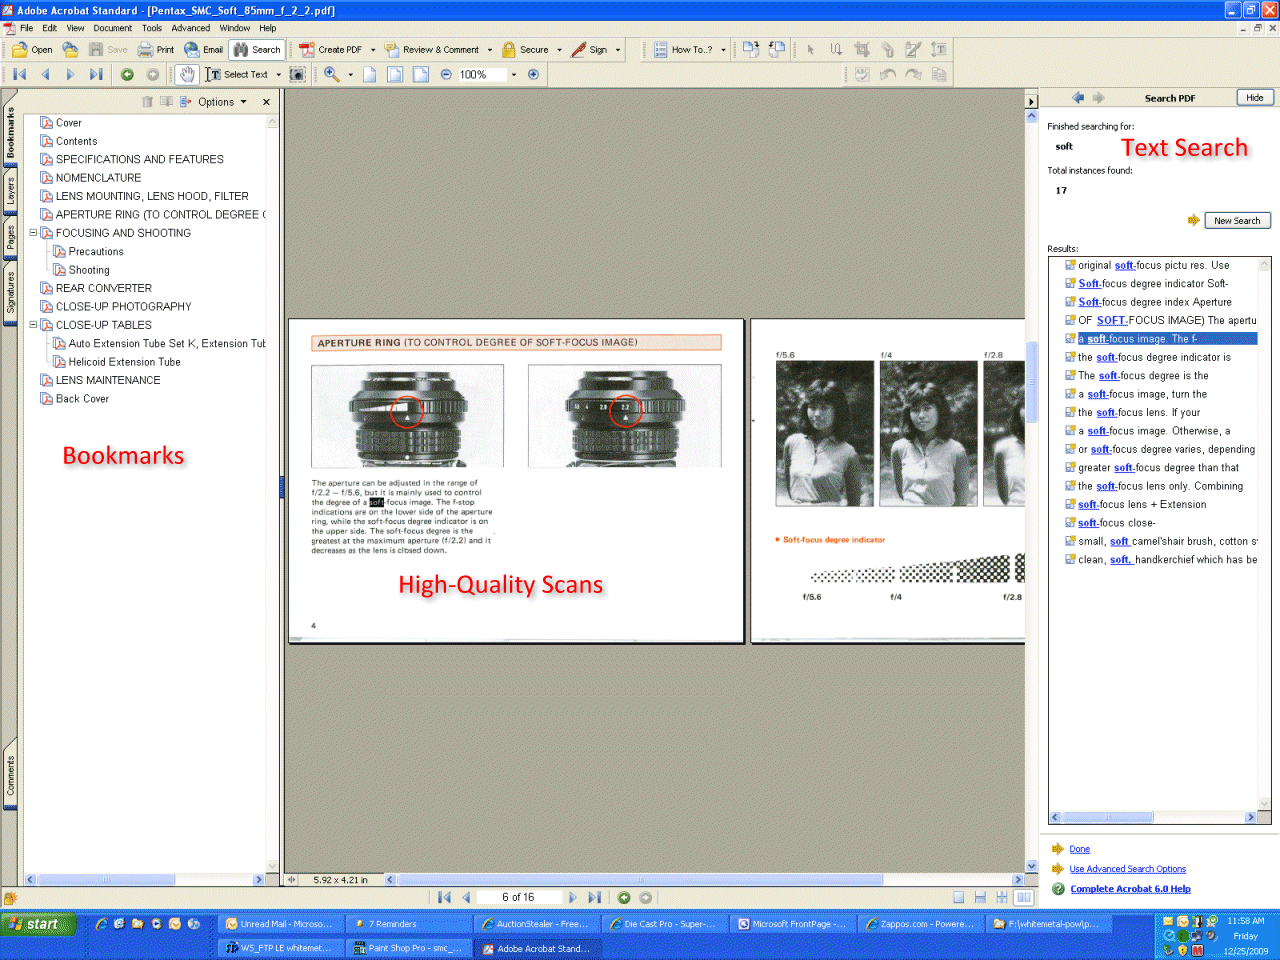This screenshot has height=960, width=1280.
Task: Click the zoom out minus button
Action: tap(446, 74)
